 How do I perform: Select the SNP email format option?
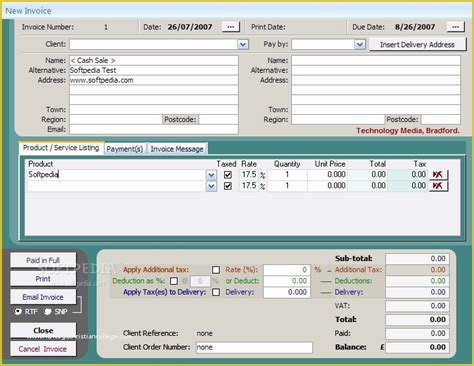pos(48,311)
